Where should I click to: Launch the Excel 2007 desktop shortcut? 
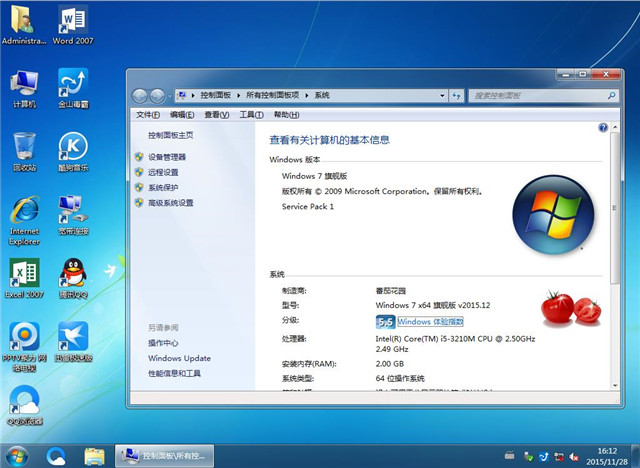tap(24, 279)
